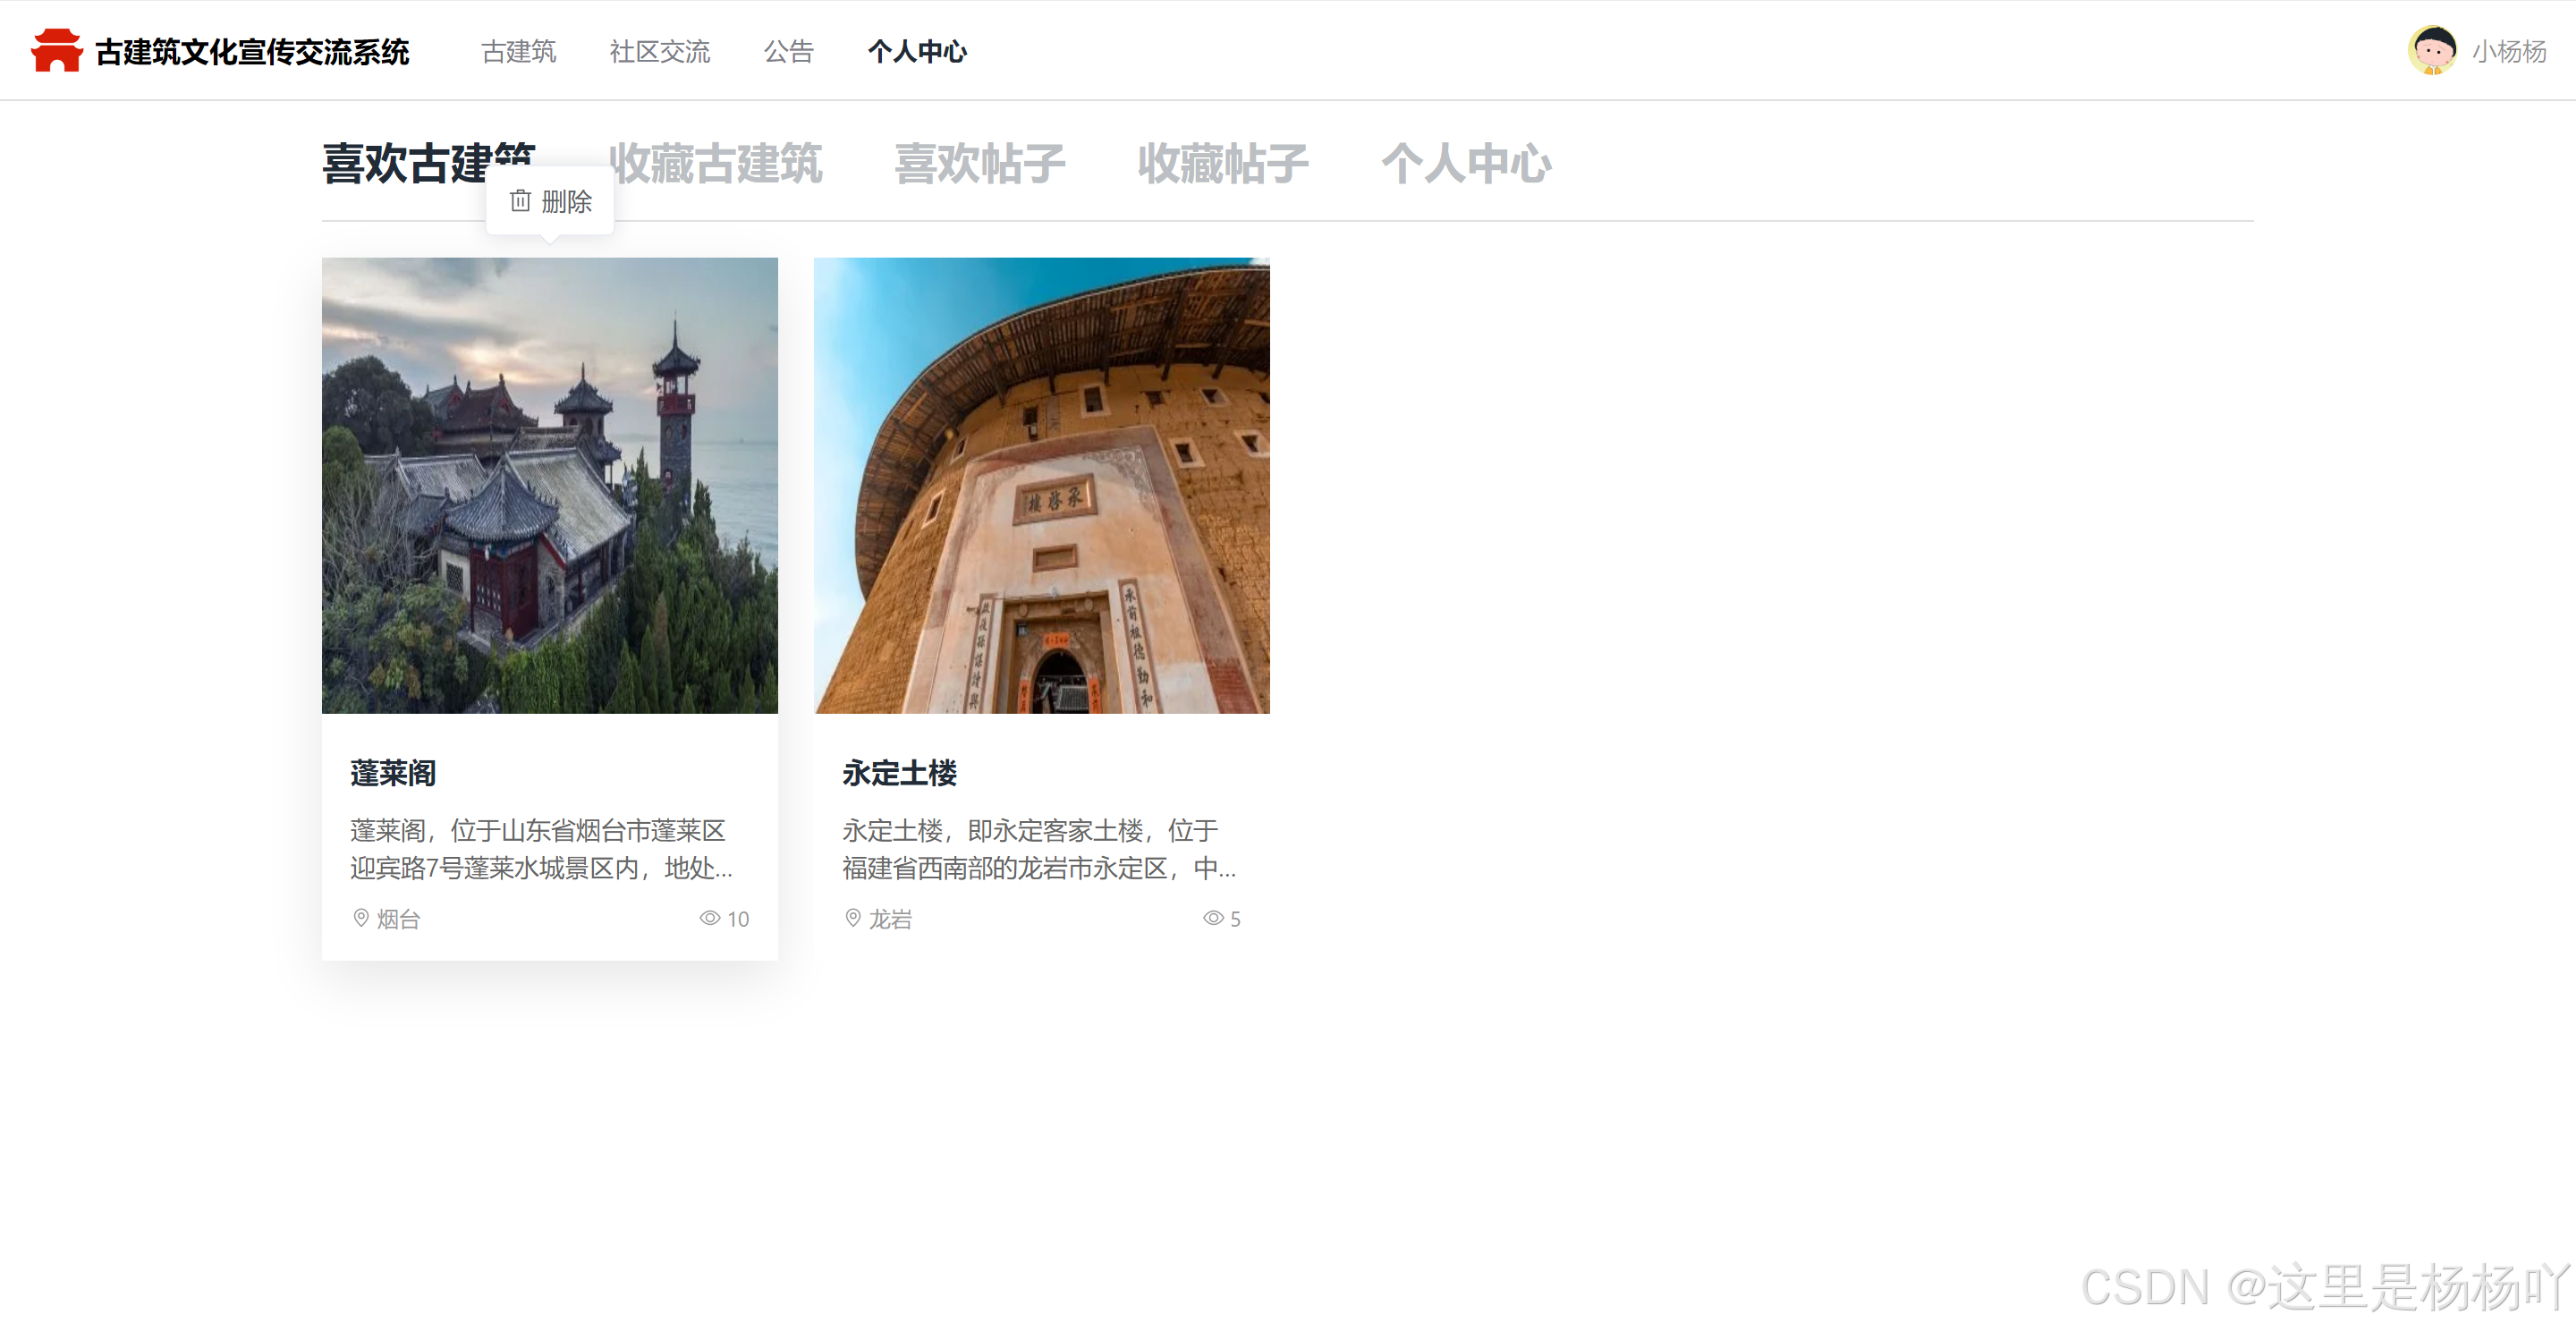
Task: Click the 蓬莱阁 building photo
Action: tap(549, 486)
